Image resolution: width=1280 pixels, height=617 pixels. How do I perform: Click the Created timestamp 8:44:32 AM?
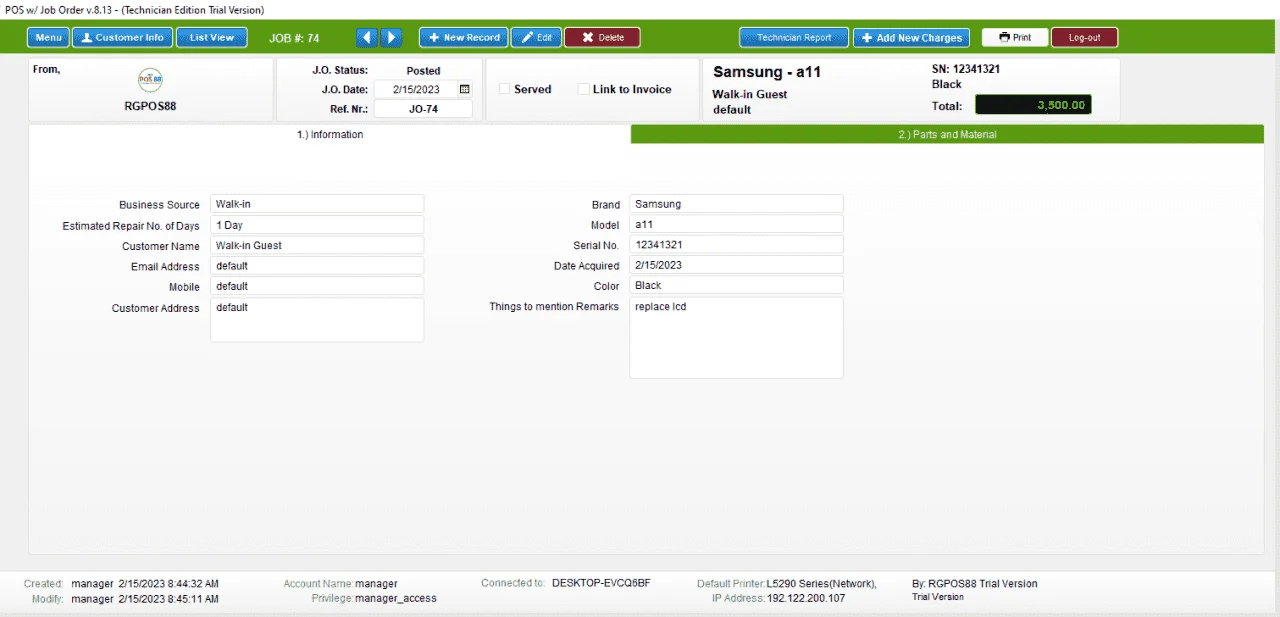pos(168,583)
